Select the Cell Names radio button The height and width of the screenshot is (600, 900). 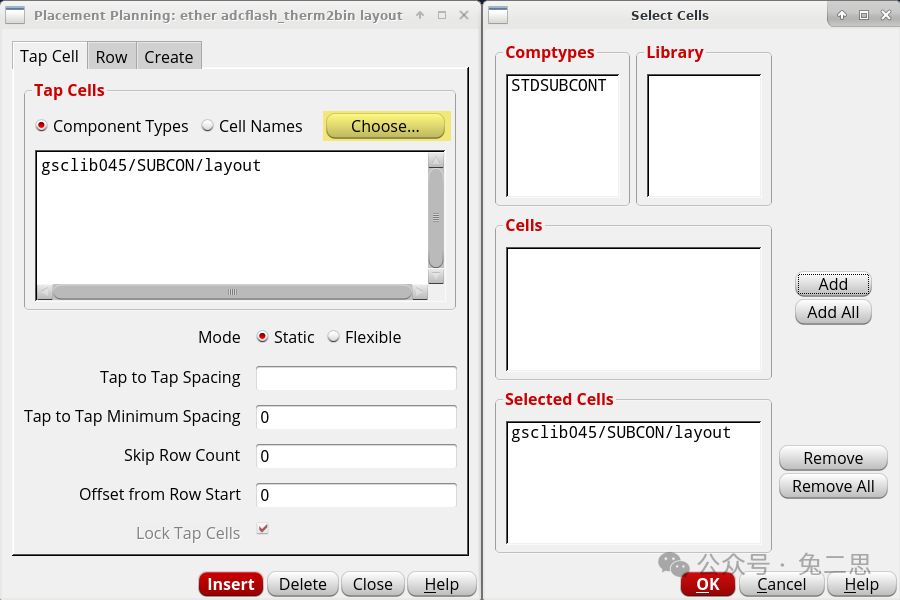(207, 126)
